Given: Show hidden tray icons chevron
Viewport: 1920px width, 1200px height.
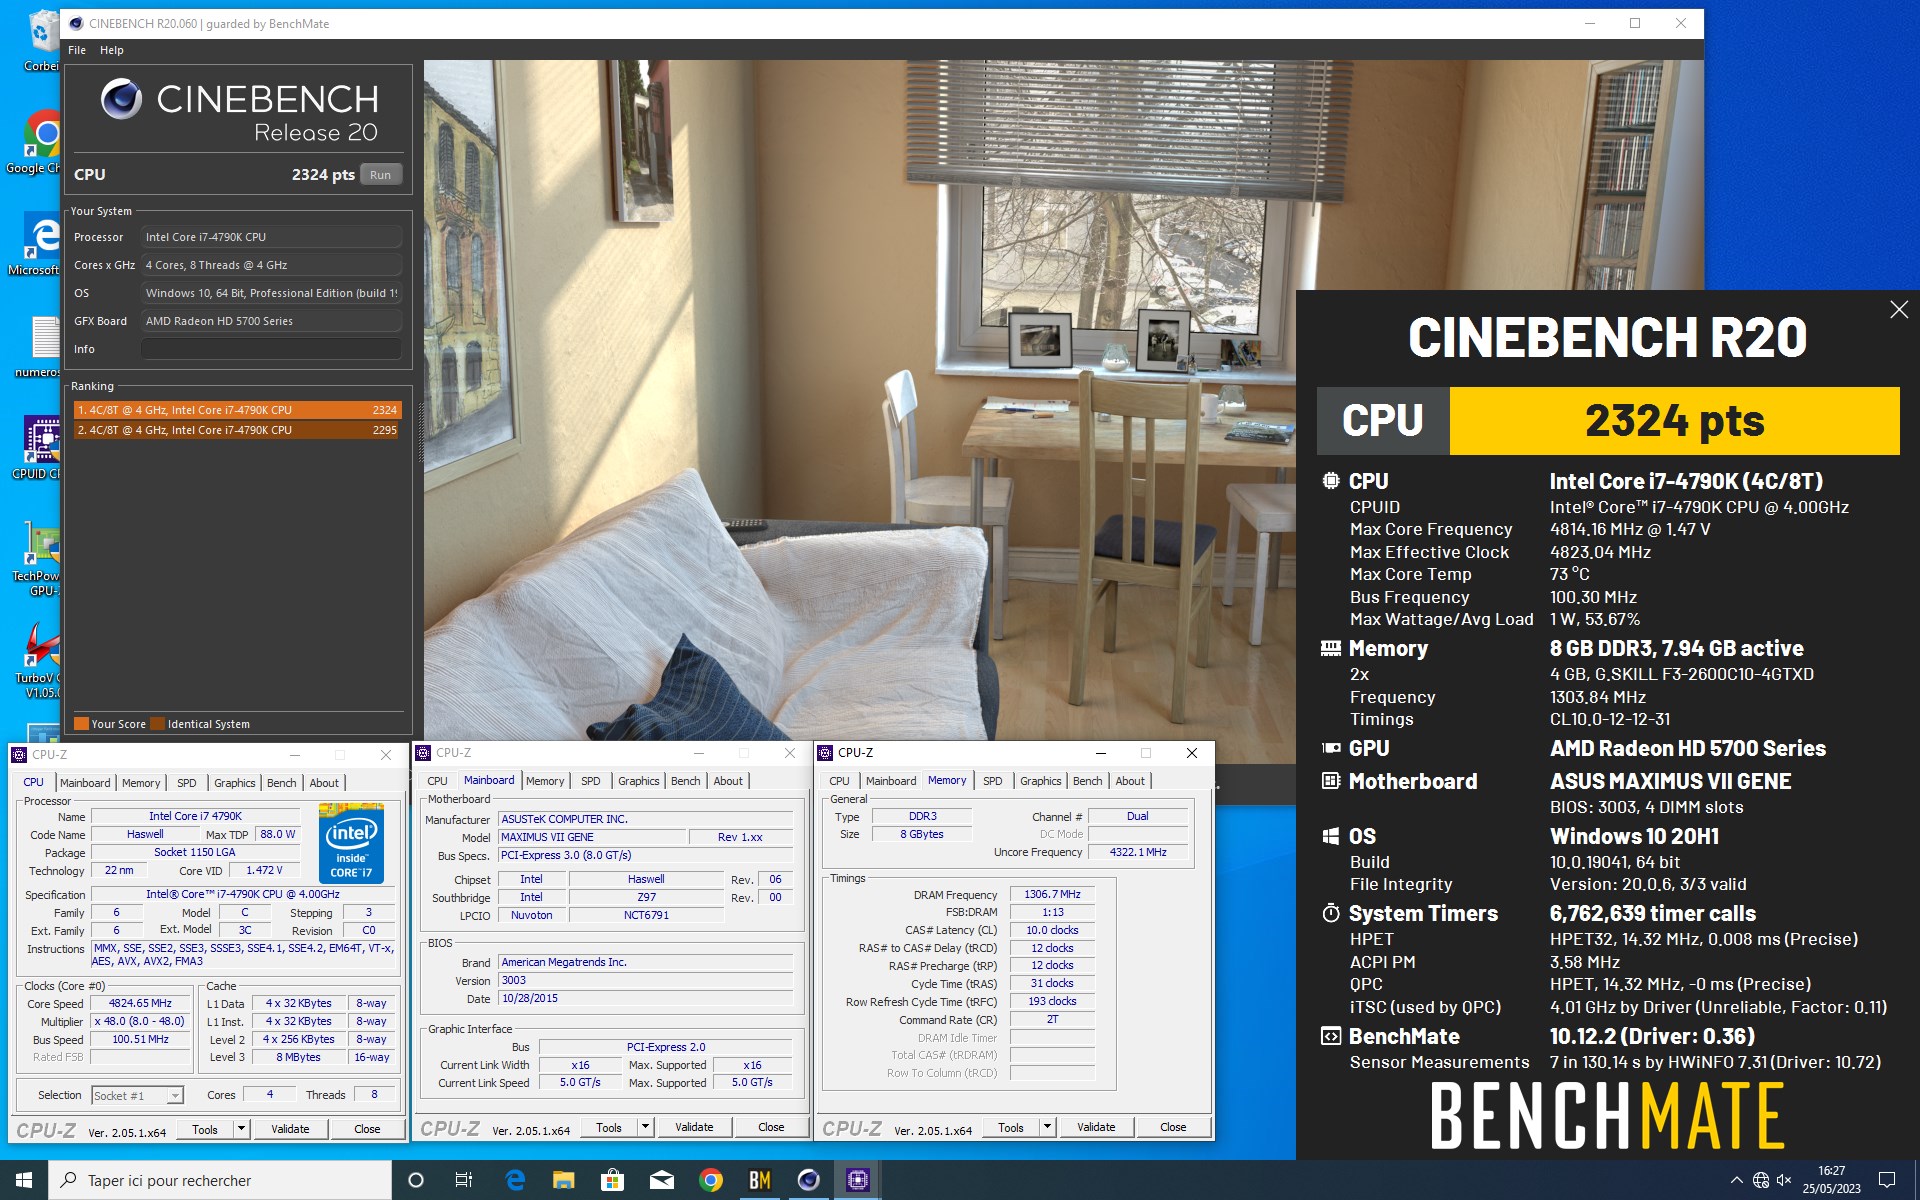Looking at the screenshot, I should click(1736, 1180).
